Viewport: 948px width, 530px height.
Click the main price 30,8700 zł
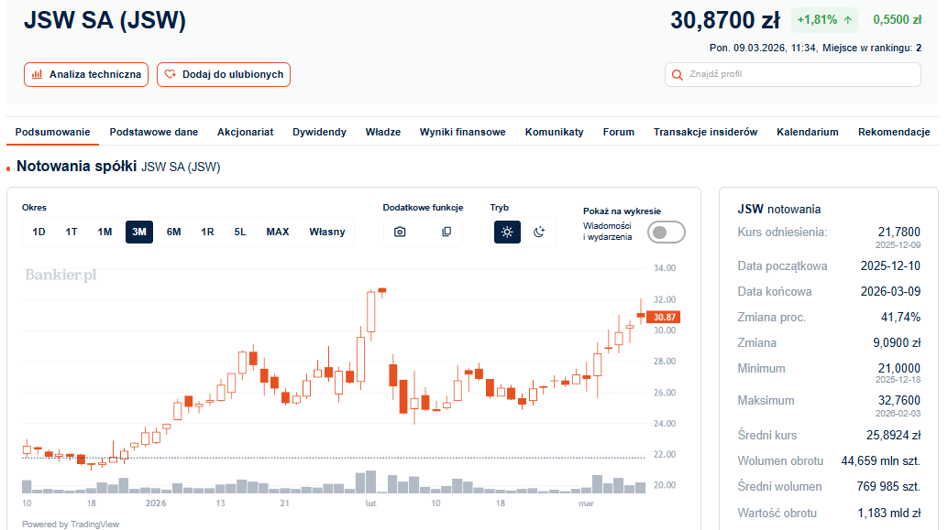coord(725,21)
